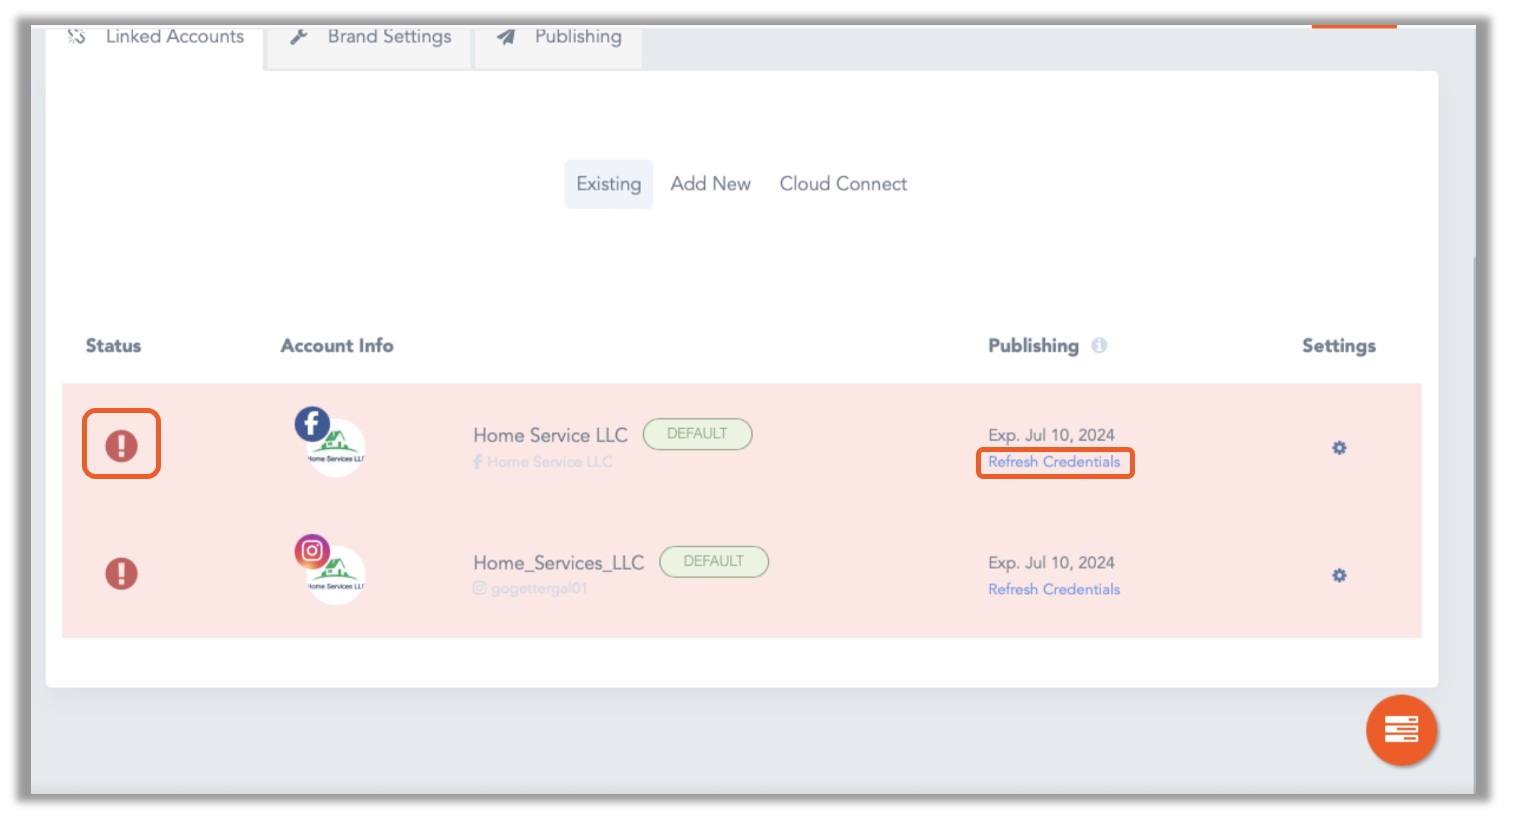Click the Account Info column header
1514x822 pixels.
337,346
